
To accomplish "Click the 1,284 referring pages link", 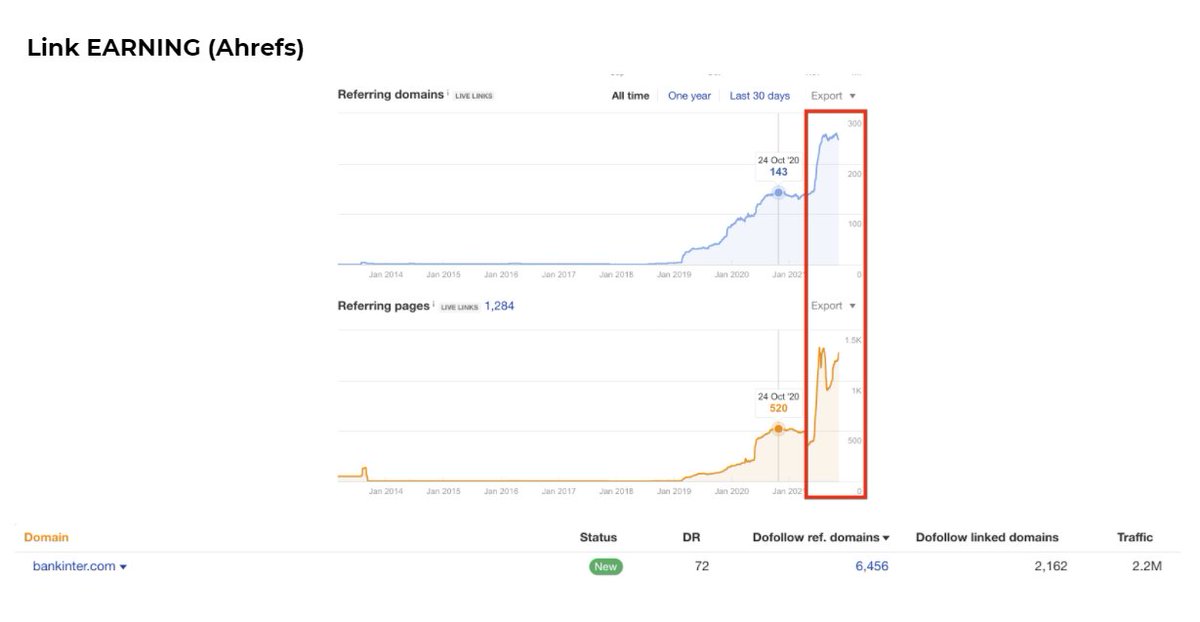I will (x=499, y=306).
